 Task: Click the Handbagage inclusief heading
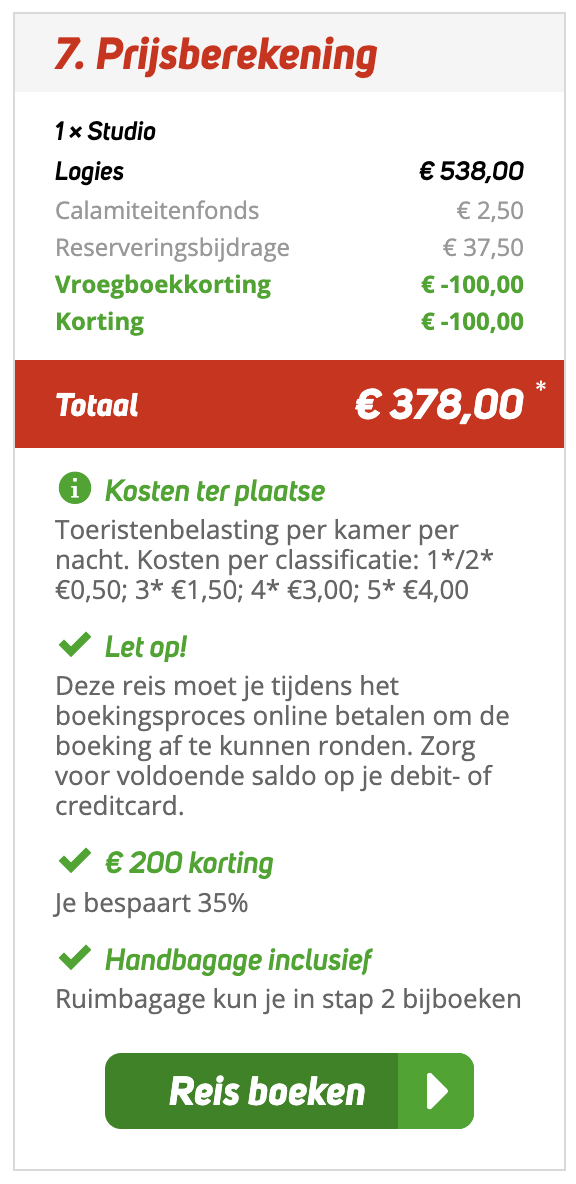[239, 960]
